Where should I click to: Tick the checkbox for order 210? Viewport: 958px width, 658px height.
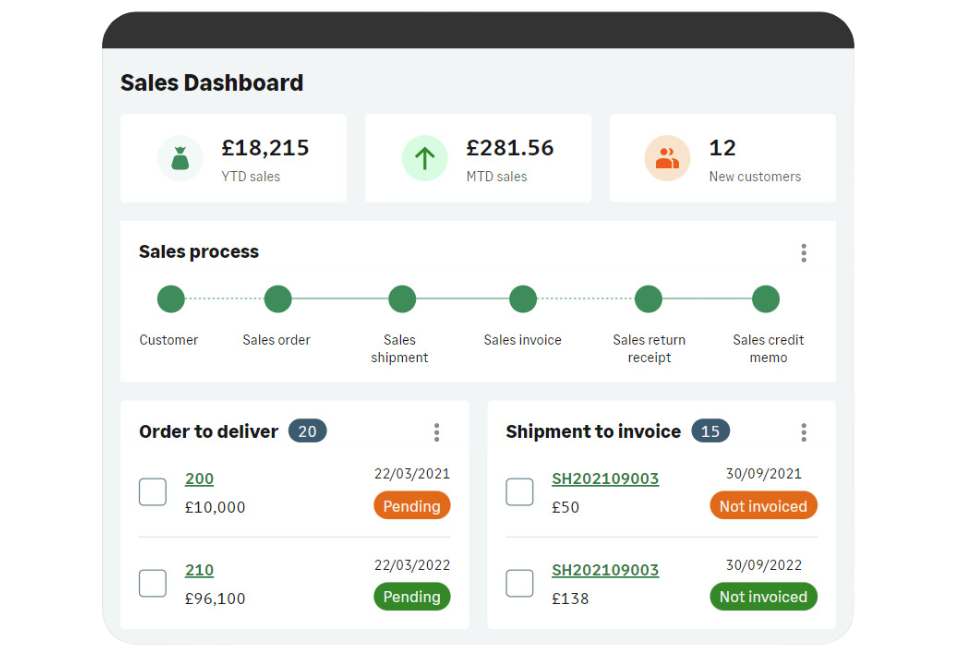(153, 583)
